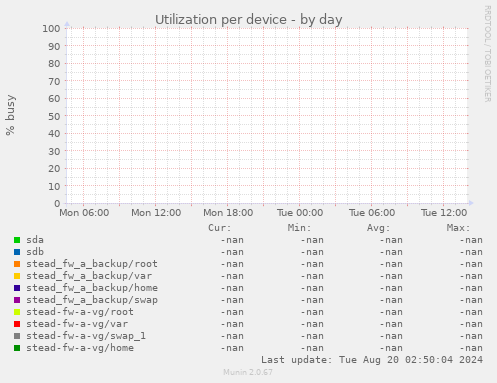Click the lime stead-fw-a-vg/root swatch
This screenshot has width=497, height=383.
pyautogui.click(x=17, y=312)
